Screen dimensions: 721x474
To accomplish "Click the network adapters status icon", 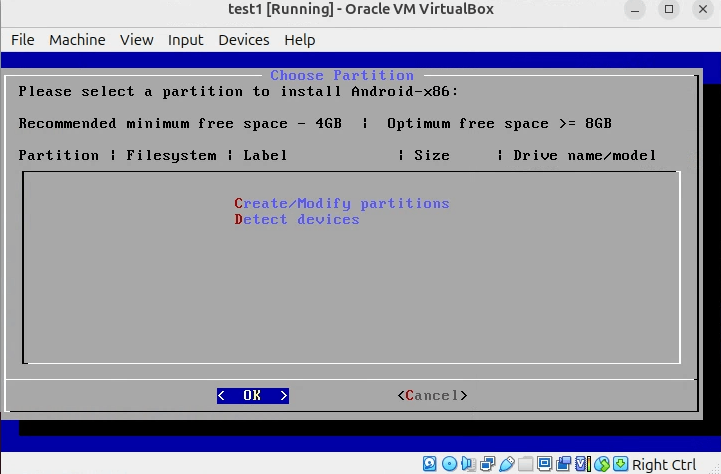I will click(487, 464).
